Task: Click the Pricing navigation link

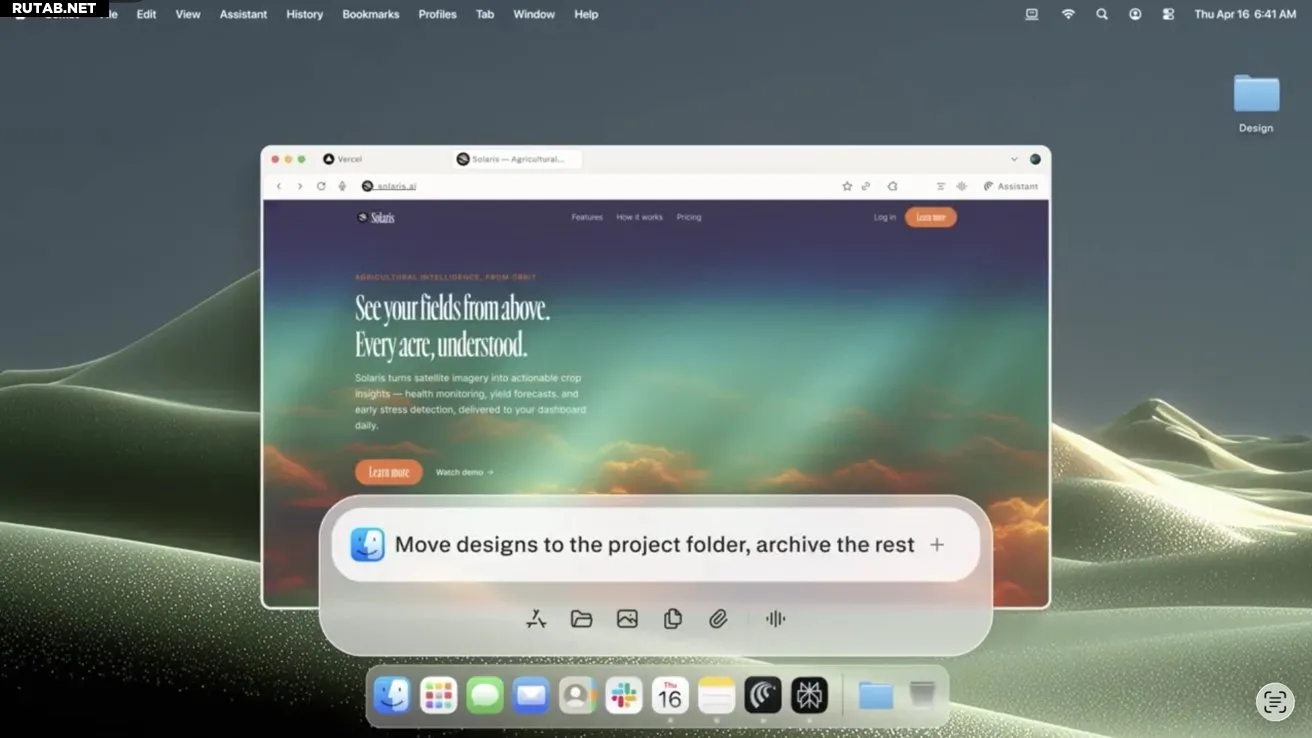Action: tap(688, 217)
